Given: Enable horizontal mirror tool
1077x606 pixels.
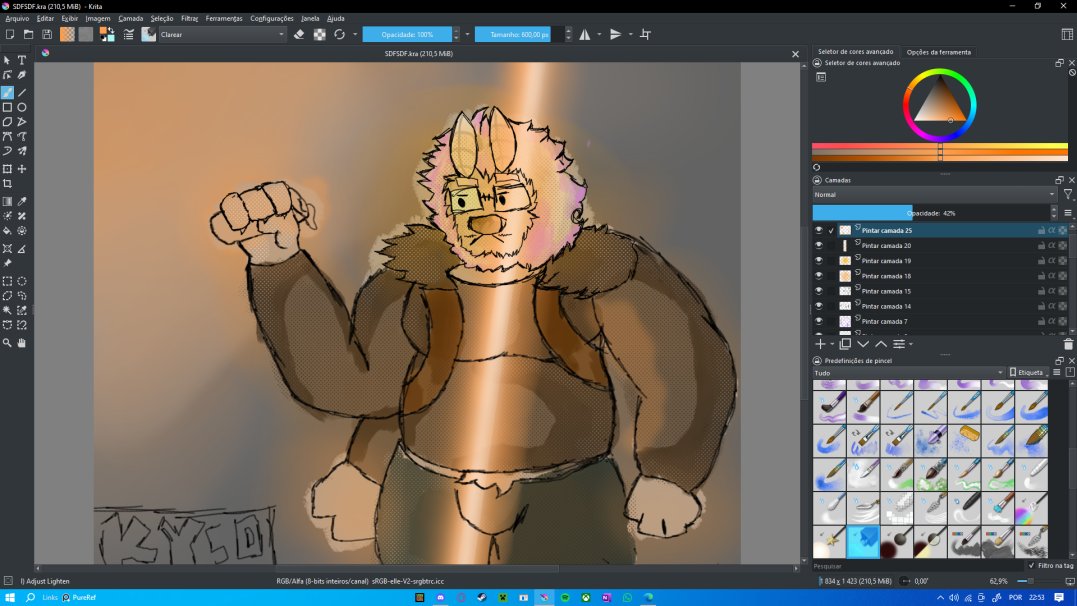Looking at the screenshot, I should 585,34.
